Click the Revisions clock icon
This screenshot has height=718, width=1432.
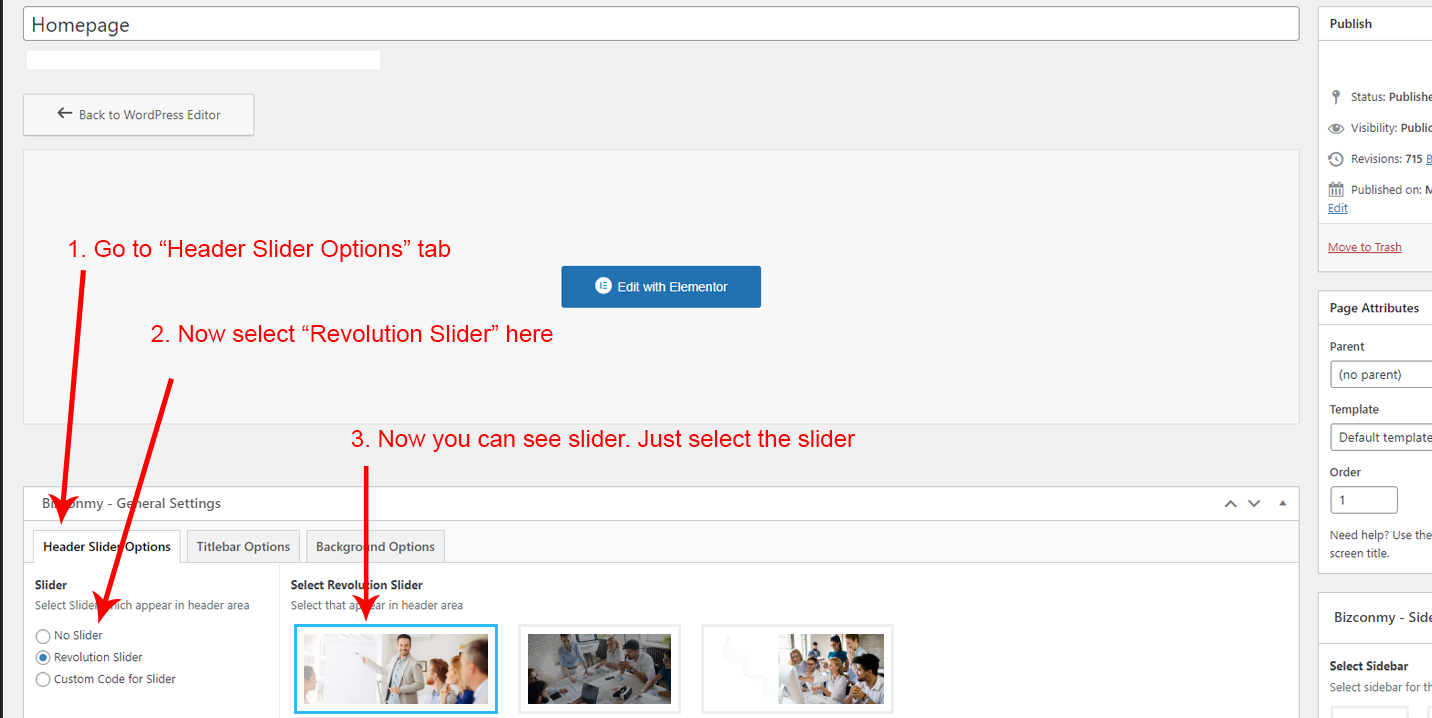pyautogui.click(x=1336, y=159)
